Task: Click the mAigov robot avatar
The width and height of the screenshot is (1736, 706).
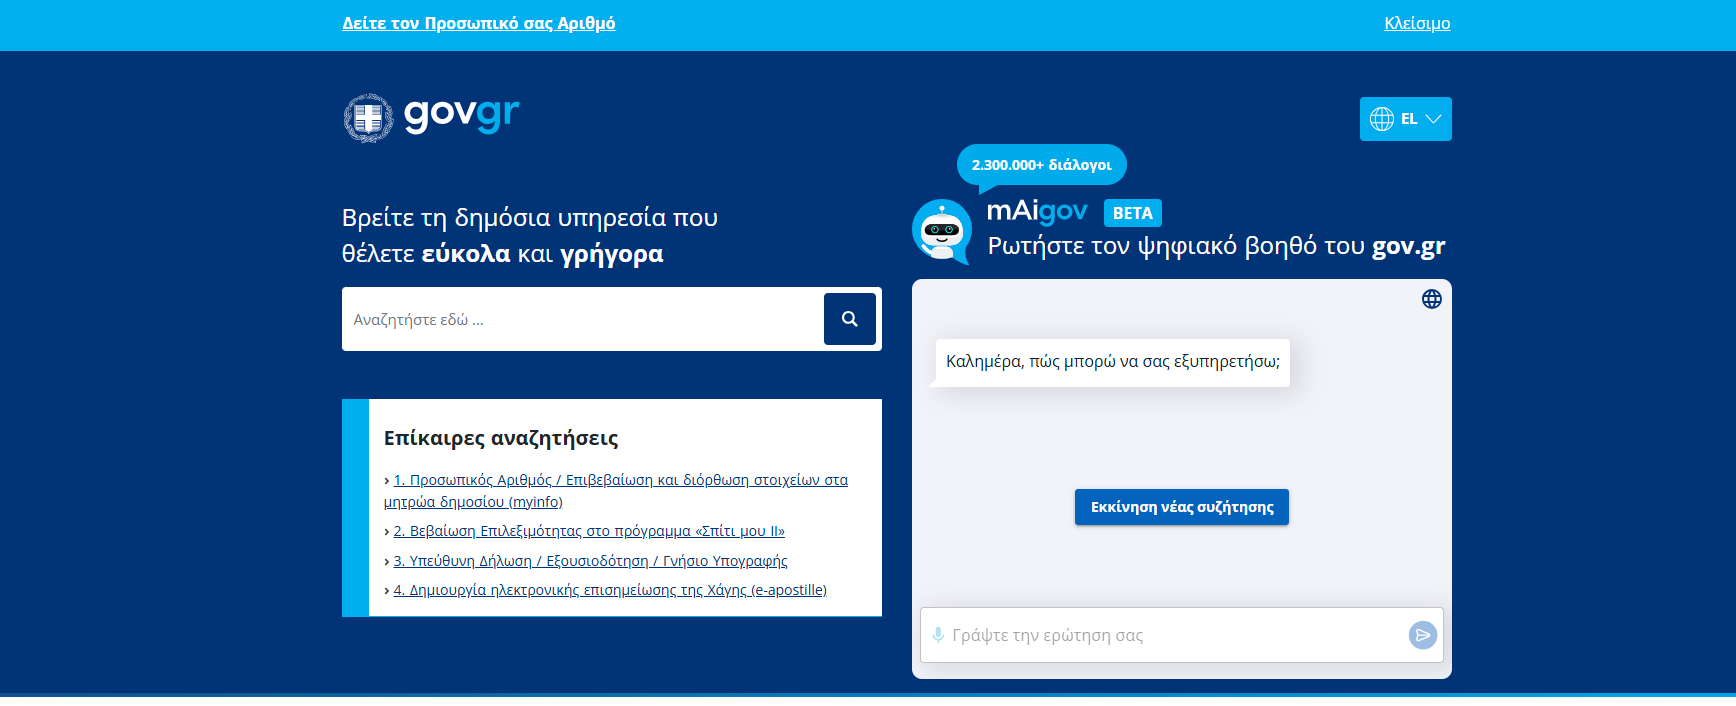Action: (x=942, y=231)
